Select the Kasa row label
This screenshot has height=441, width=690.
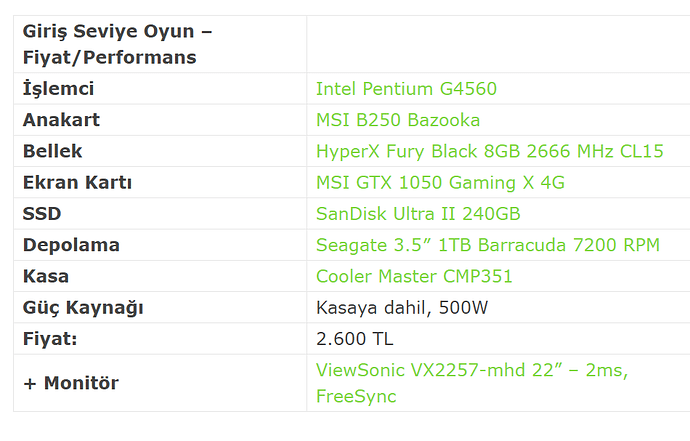[x=46, y=276]
